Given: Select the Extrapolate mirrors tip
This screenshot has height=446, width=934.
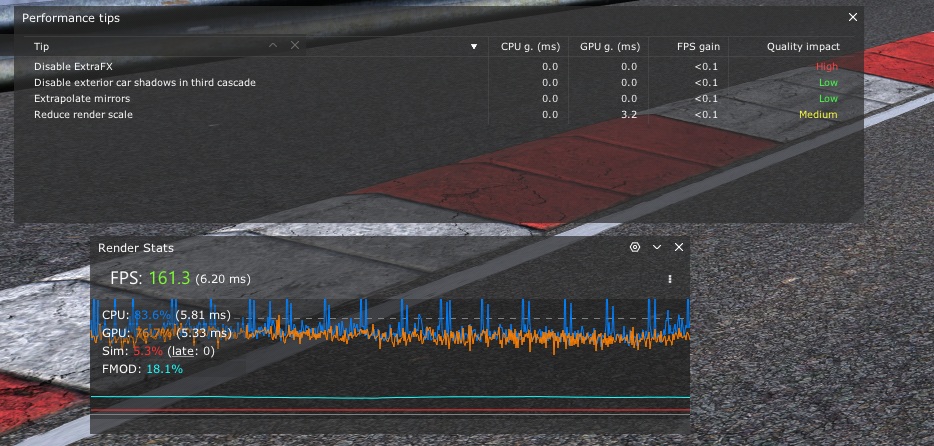Looking at the screenshot, I should (x=82, y=99).
